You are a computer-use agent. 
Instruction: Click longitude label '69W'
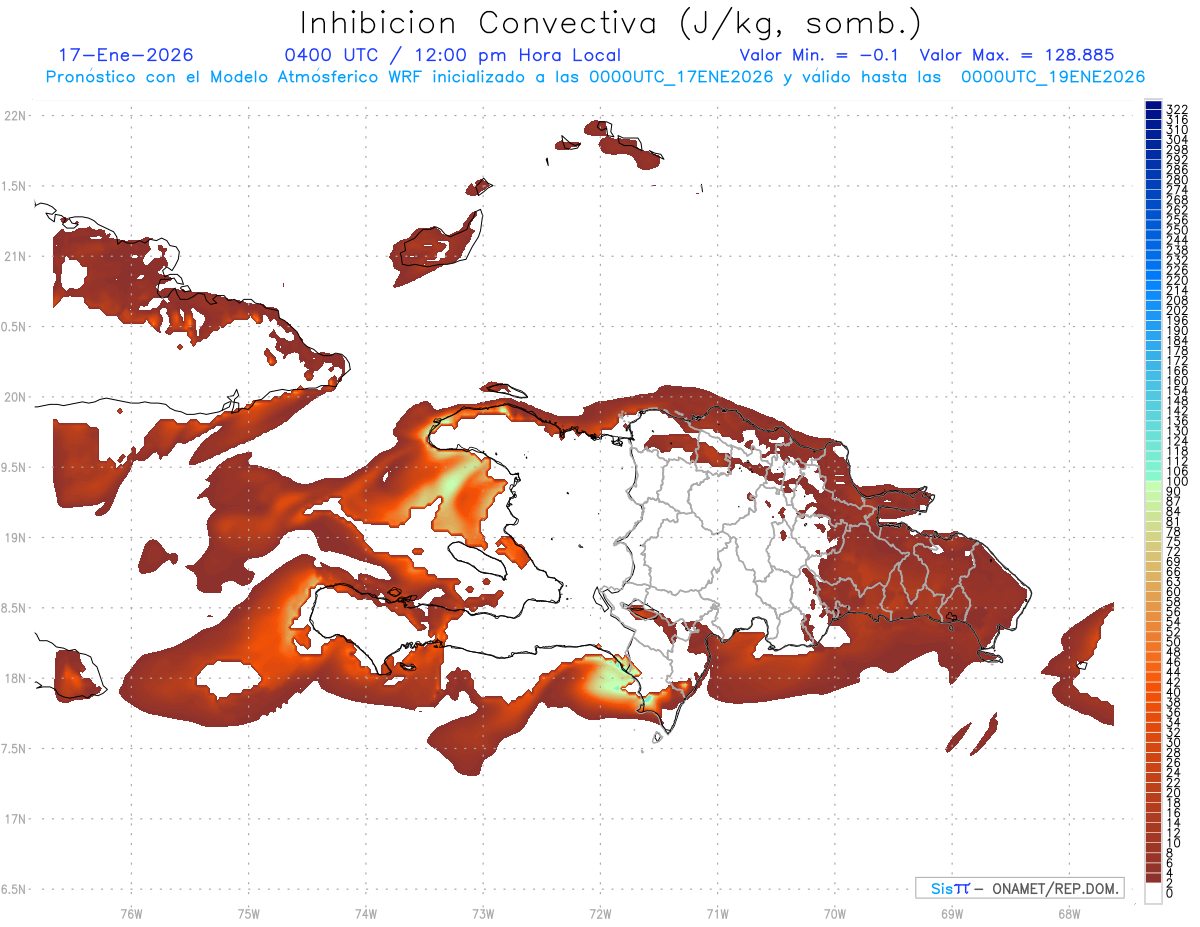952,912
